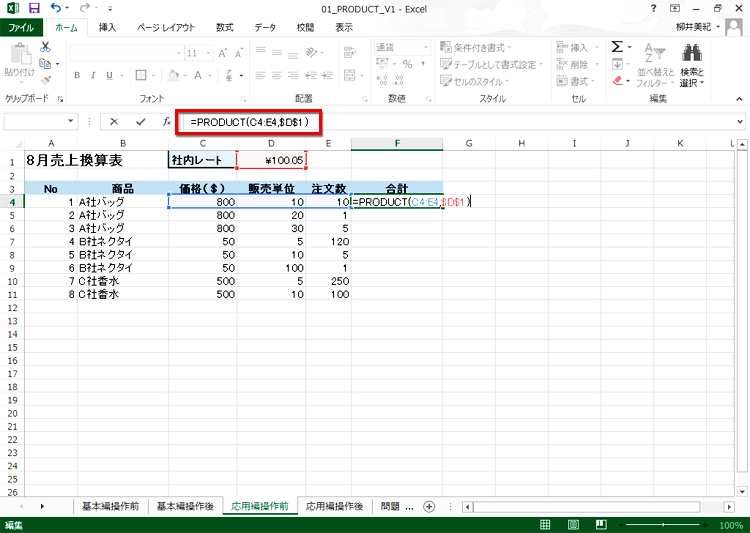
Task: Open the Name Box dropdown arrow
Action: [71, 121]
